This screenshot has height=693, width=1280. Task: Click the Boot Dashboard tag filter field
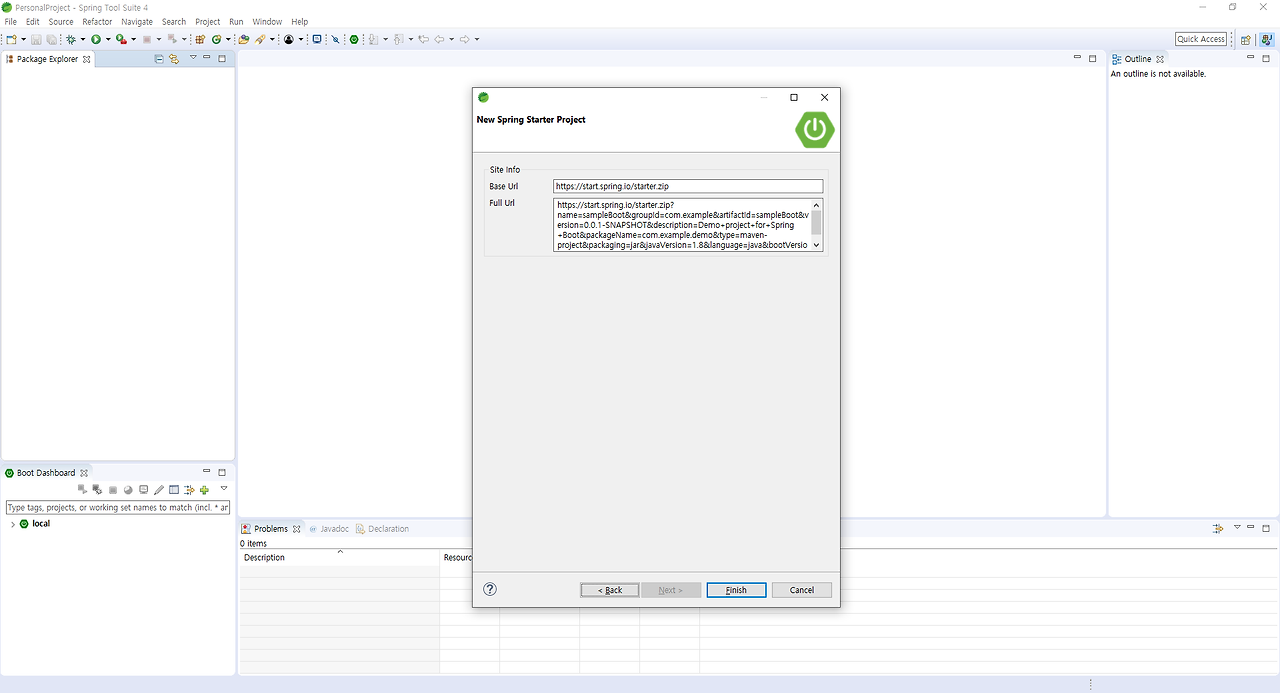coord(118,508)
